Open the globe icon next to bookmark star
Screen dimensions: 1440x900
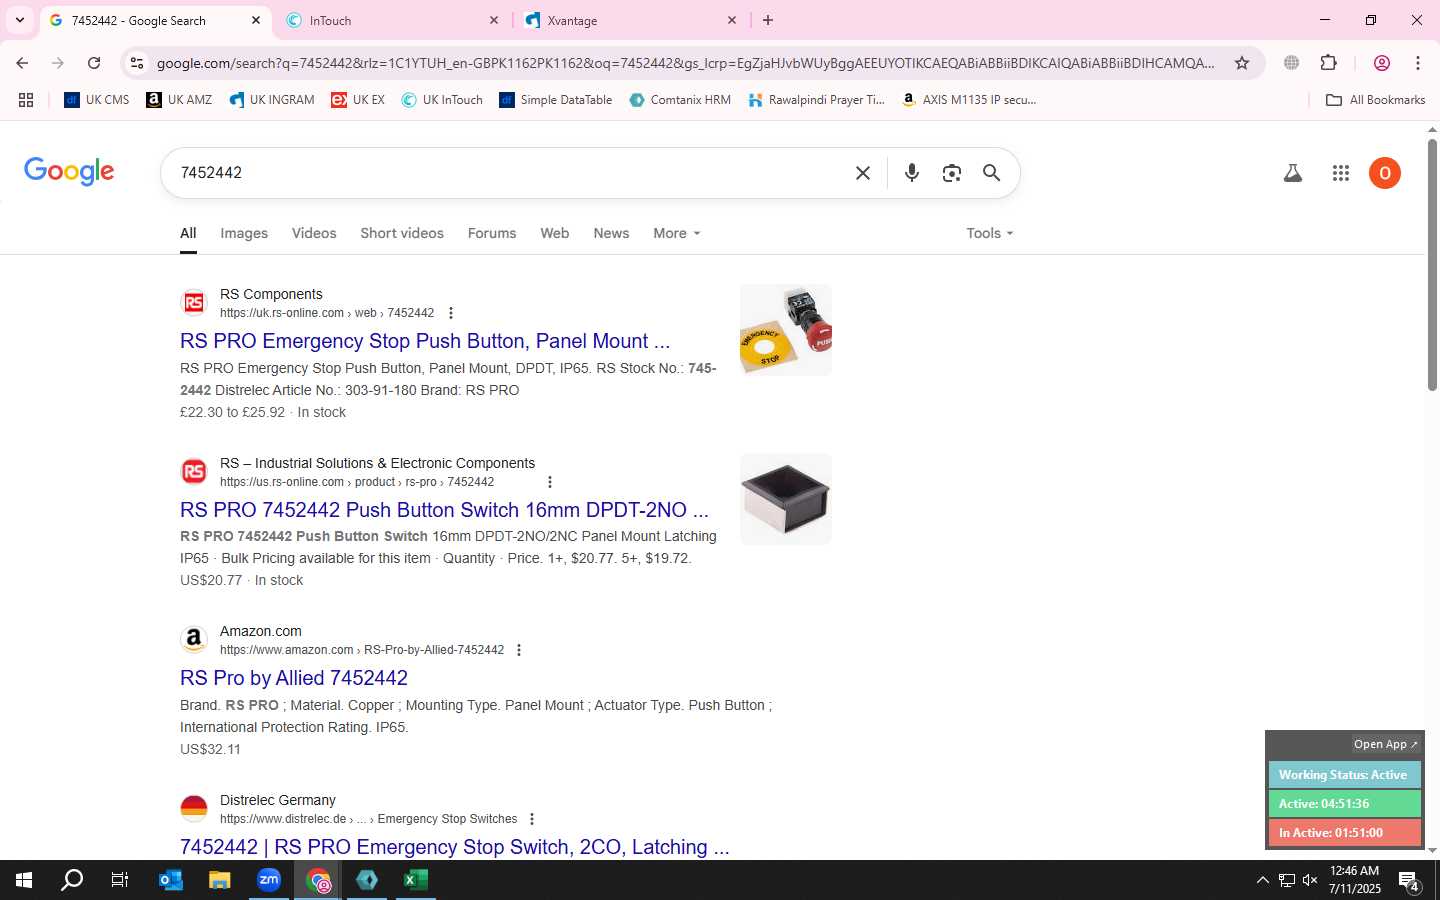click(x=1292, y=63)
